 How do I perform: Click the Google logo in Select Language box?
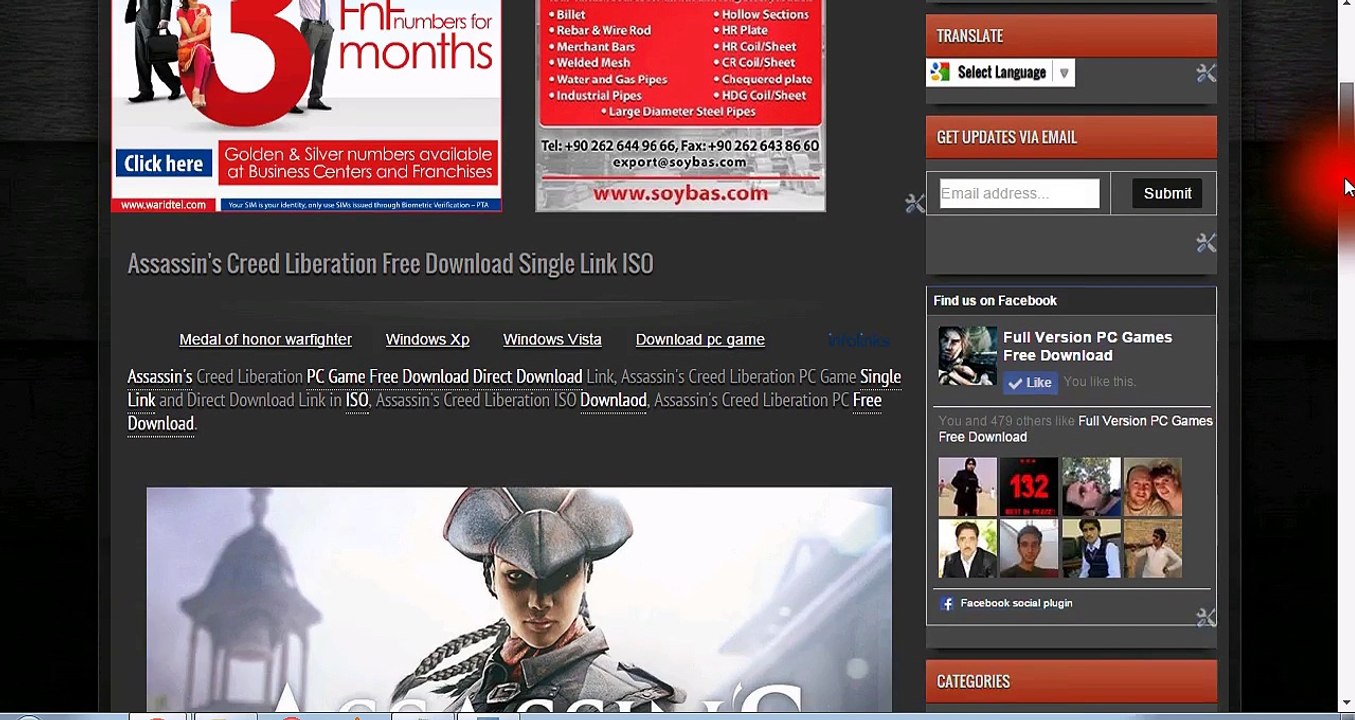click(940, 72)
